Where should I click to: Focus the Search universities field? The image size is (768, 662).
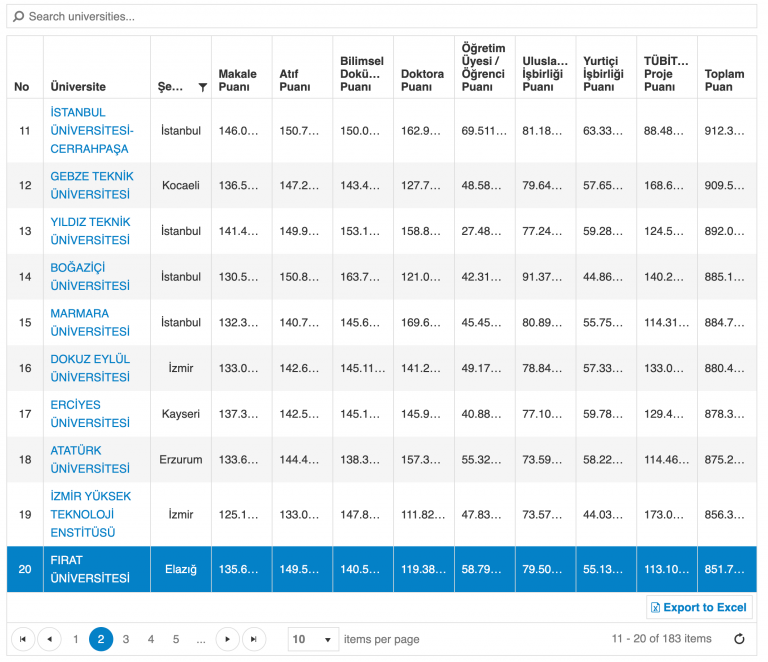click(382, 17)
